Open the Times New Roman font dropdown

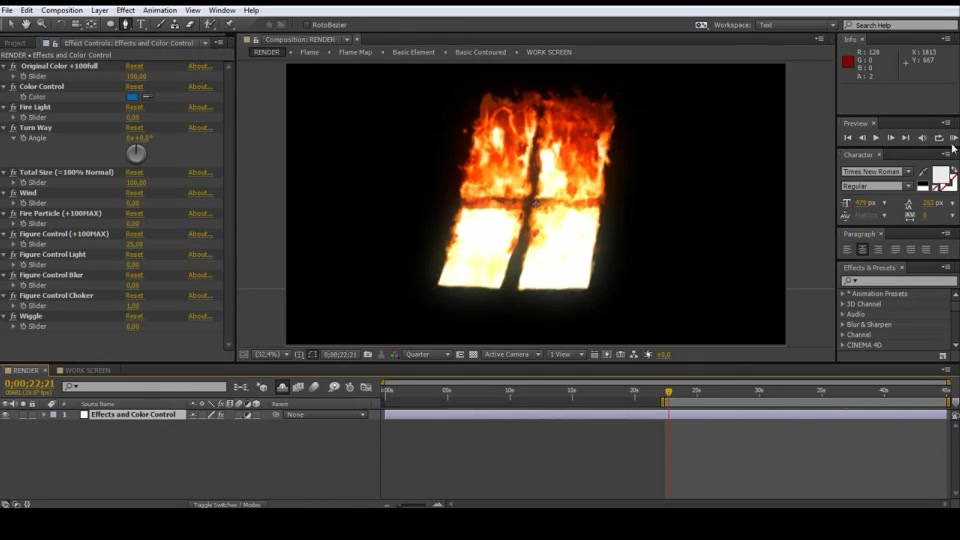click(877, 172)
